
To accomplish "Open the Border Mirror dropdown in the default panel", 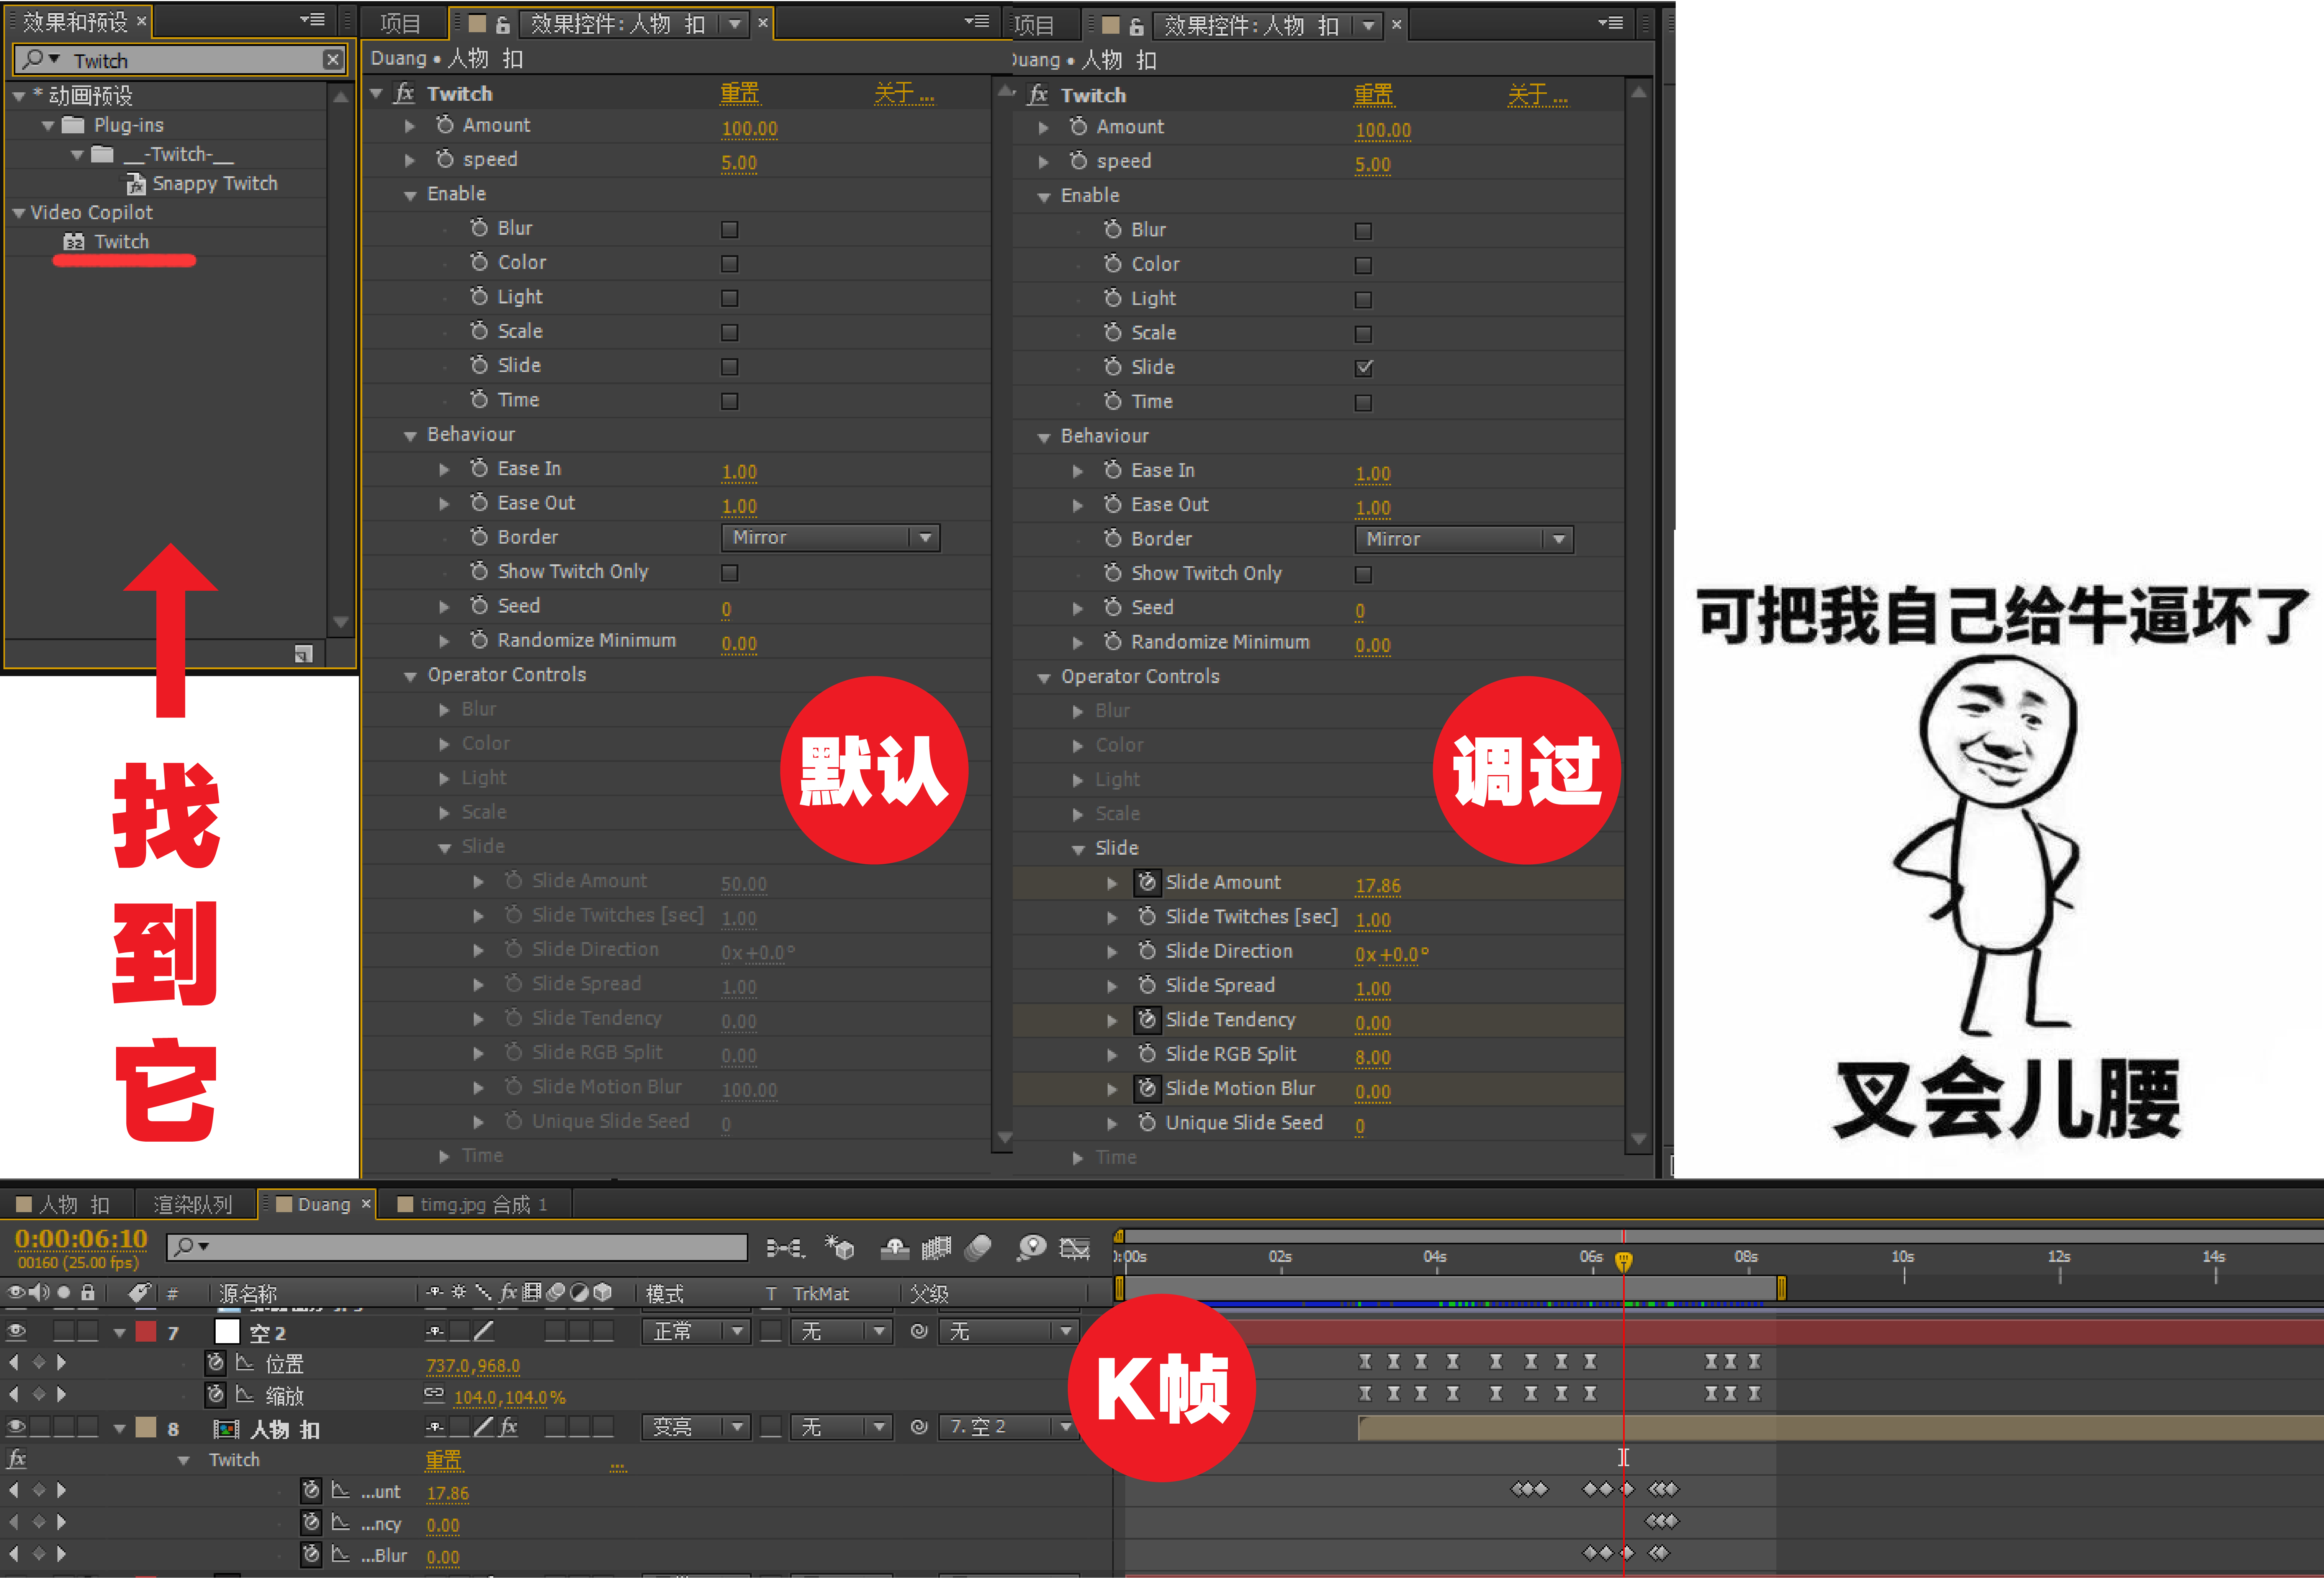I will 830,538.
